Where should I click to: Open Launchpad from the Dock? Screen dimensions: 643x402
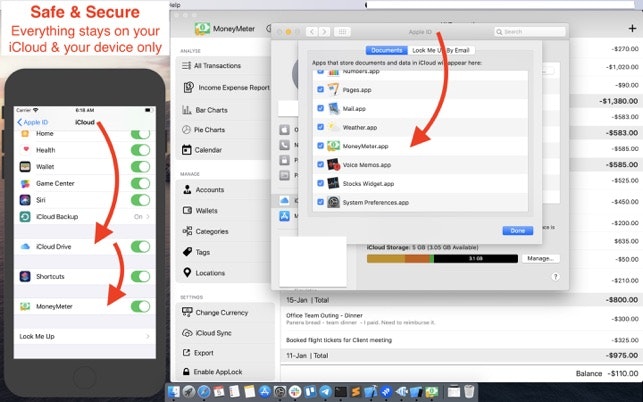click(x=189, y=392)
